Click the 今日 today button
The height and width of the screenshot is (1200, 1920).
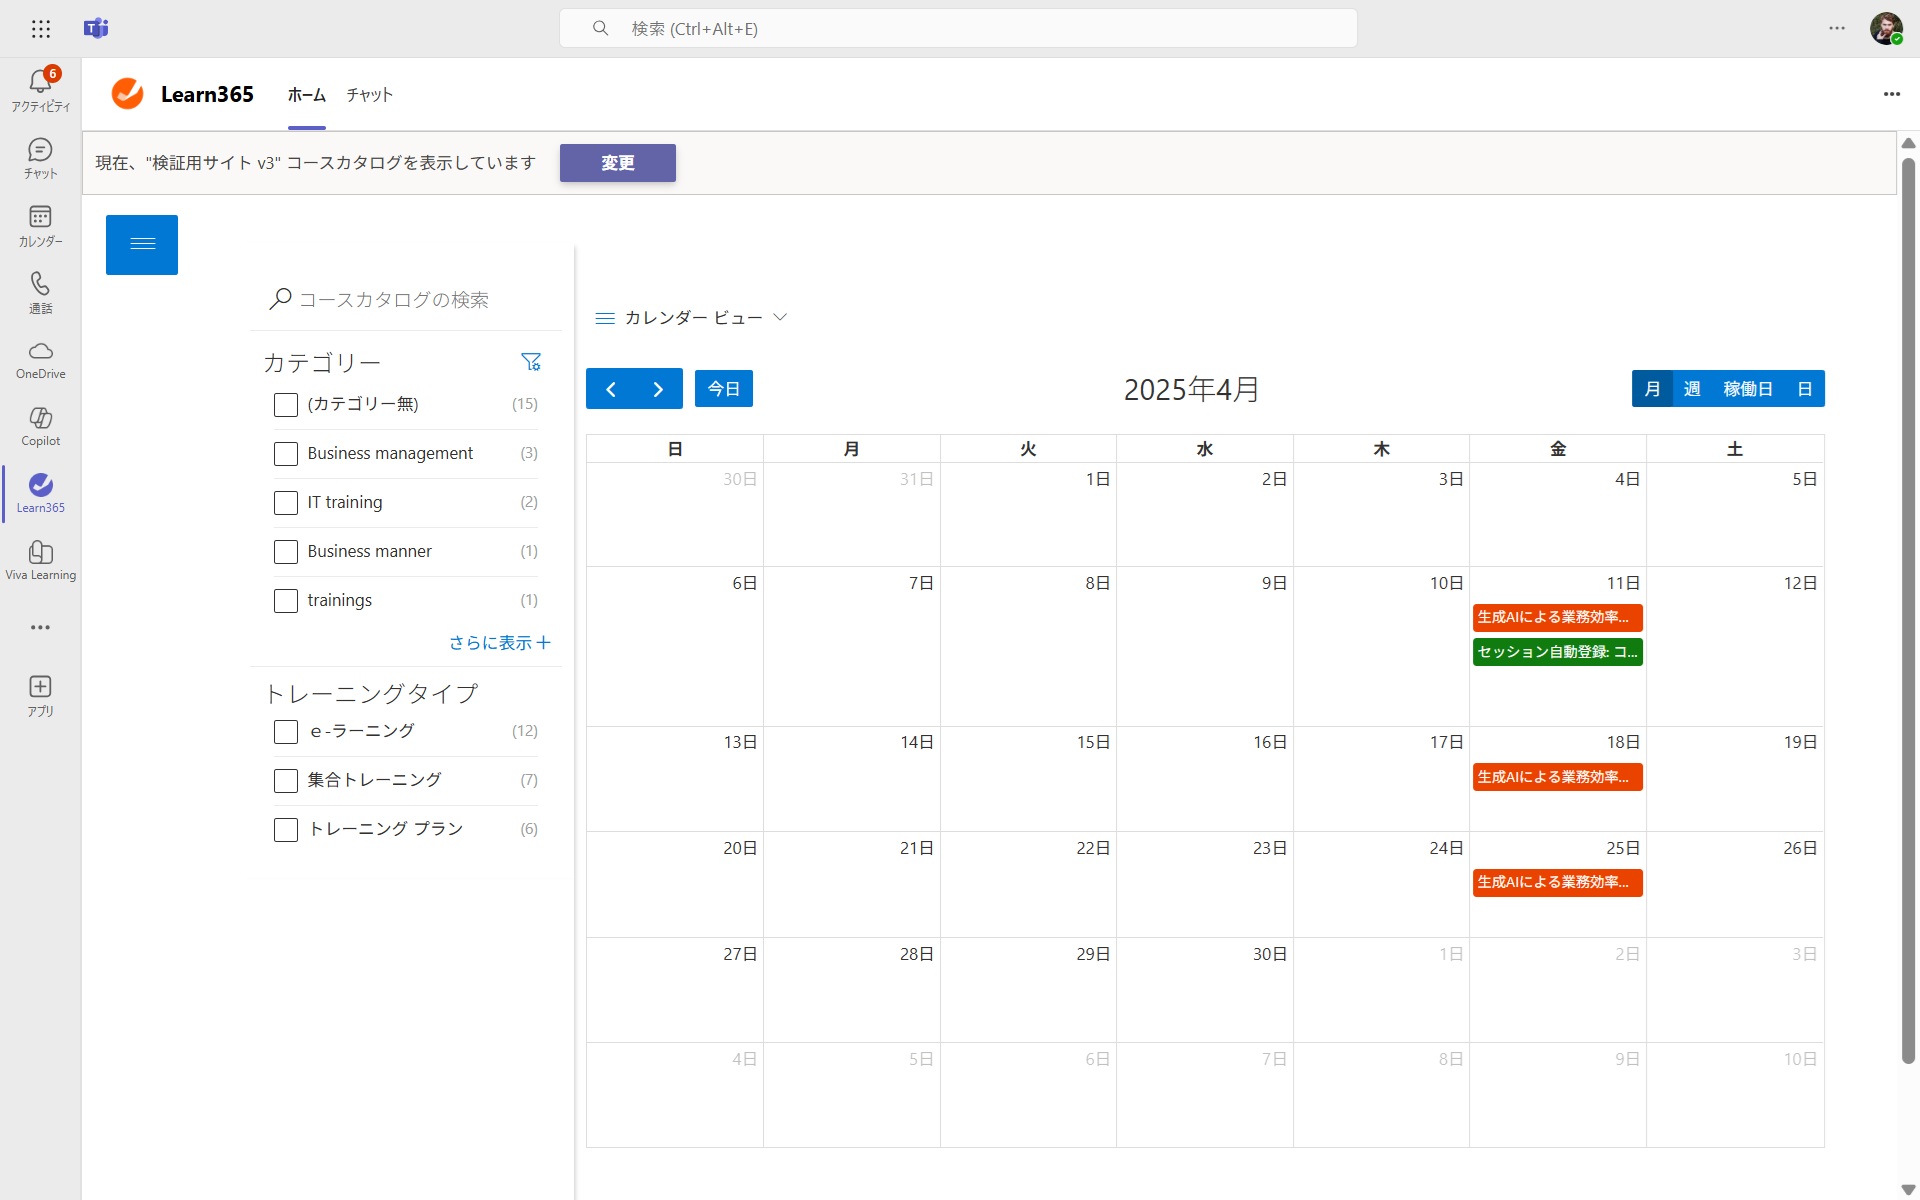724,389
